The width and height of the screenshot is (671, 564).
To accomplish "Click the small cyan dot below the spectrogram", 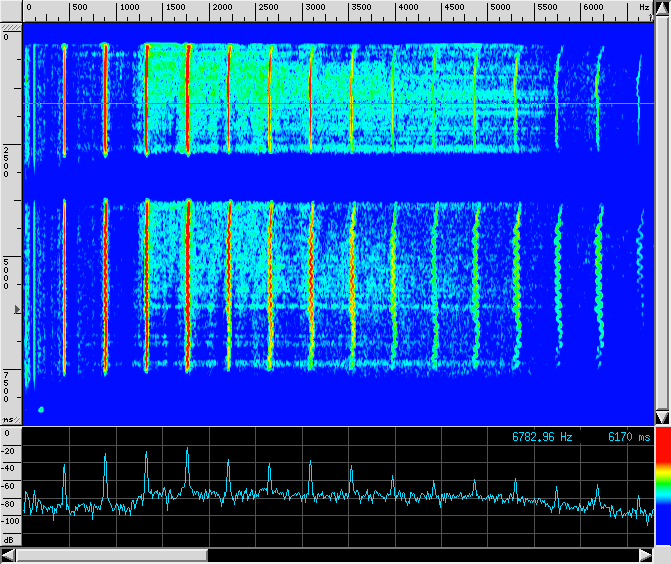I will click(x=41, y=409).
